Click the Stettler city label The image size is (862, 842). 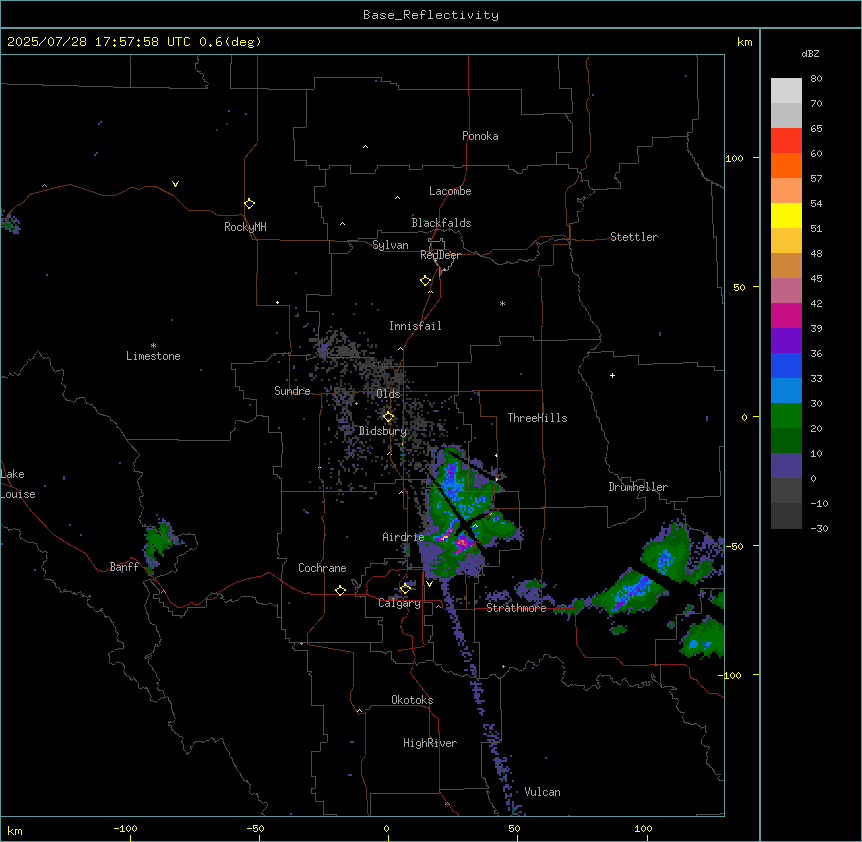tap(633, 237)
